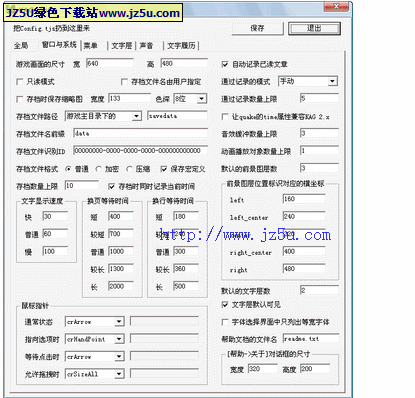Screen dimensions: 415x398
Task: Select the 窗口与系统 tab
Action: point(59,45)
